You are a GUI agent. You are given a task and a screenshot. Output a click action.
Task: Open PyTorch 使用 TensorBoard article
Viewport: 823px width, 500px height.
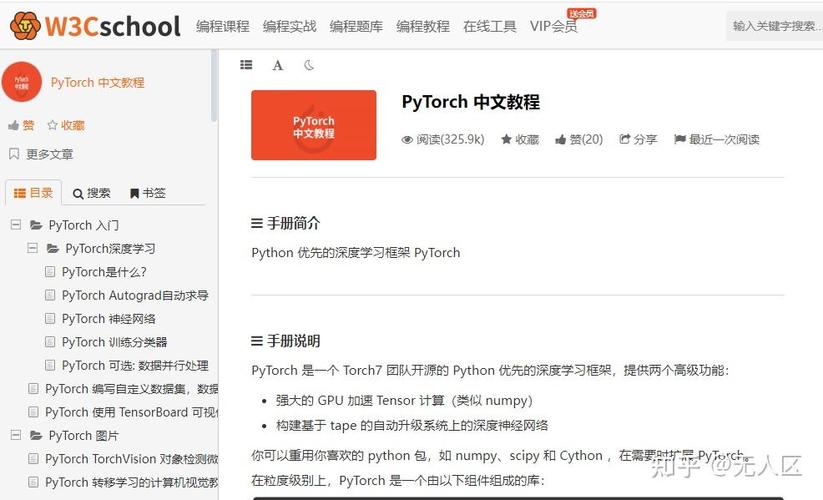[131, 412]
